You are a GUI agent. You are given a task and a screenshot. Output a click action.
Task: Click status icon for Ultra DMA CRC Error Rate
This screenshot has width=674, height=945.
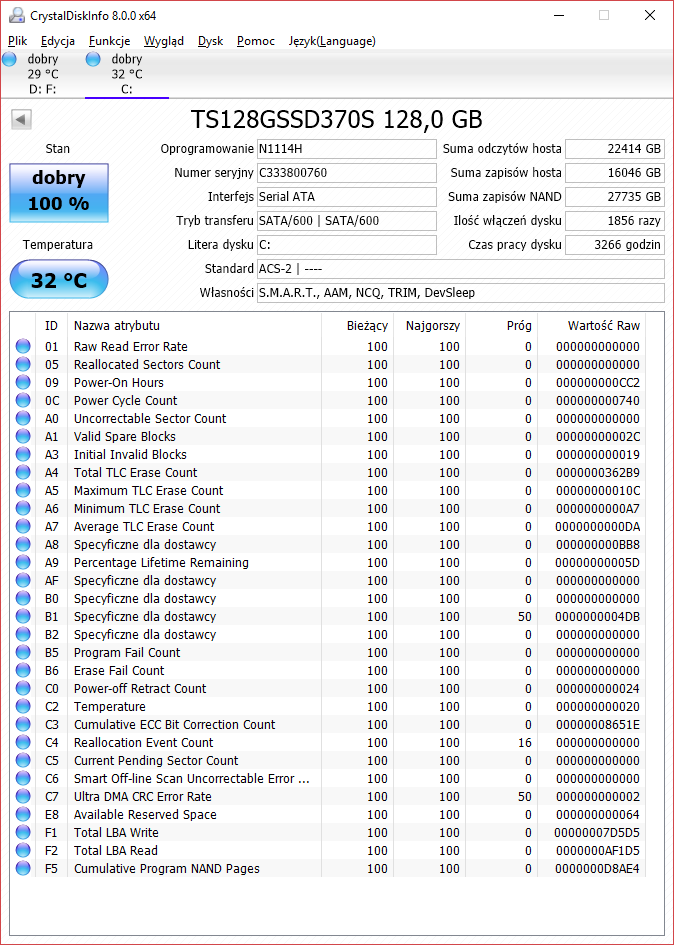[x=23, y=797]
